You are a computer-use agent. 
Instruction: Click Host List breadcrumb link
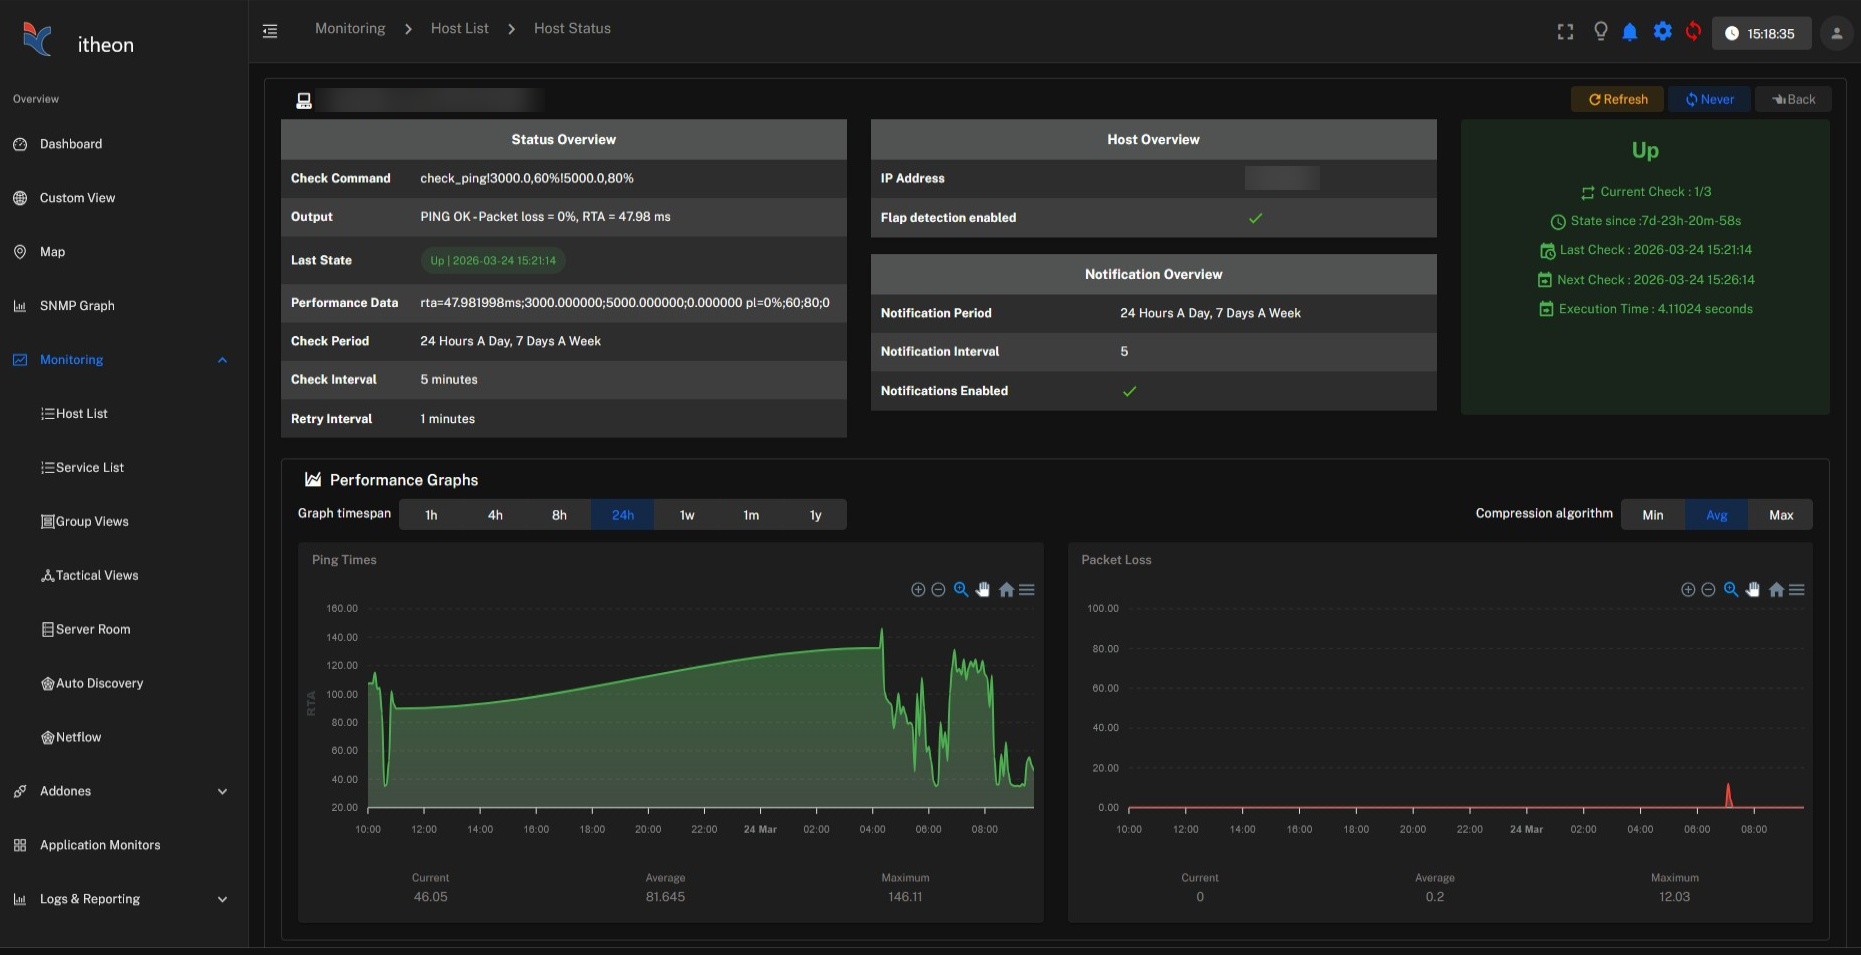[460, 29]
